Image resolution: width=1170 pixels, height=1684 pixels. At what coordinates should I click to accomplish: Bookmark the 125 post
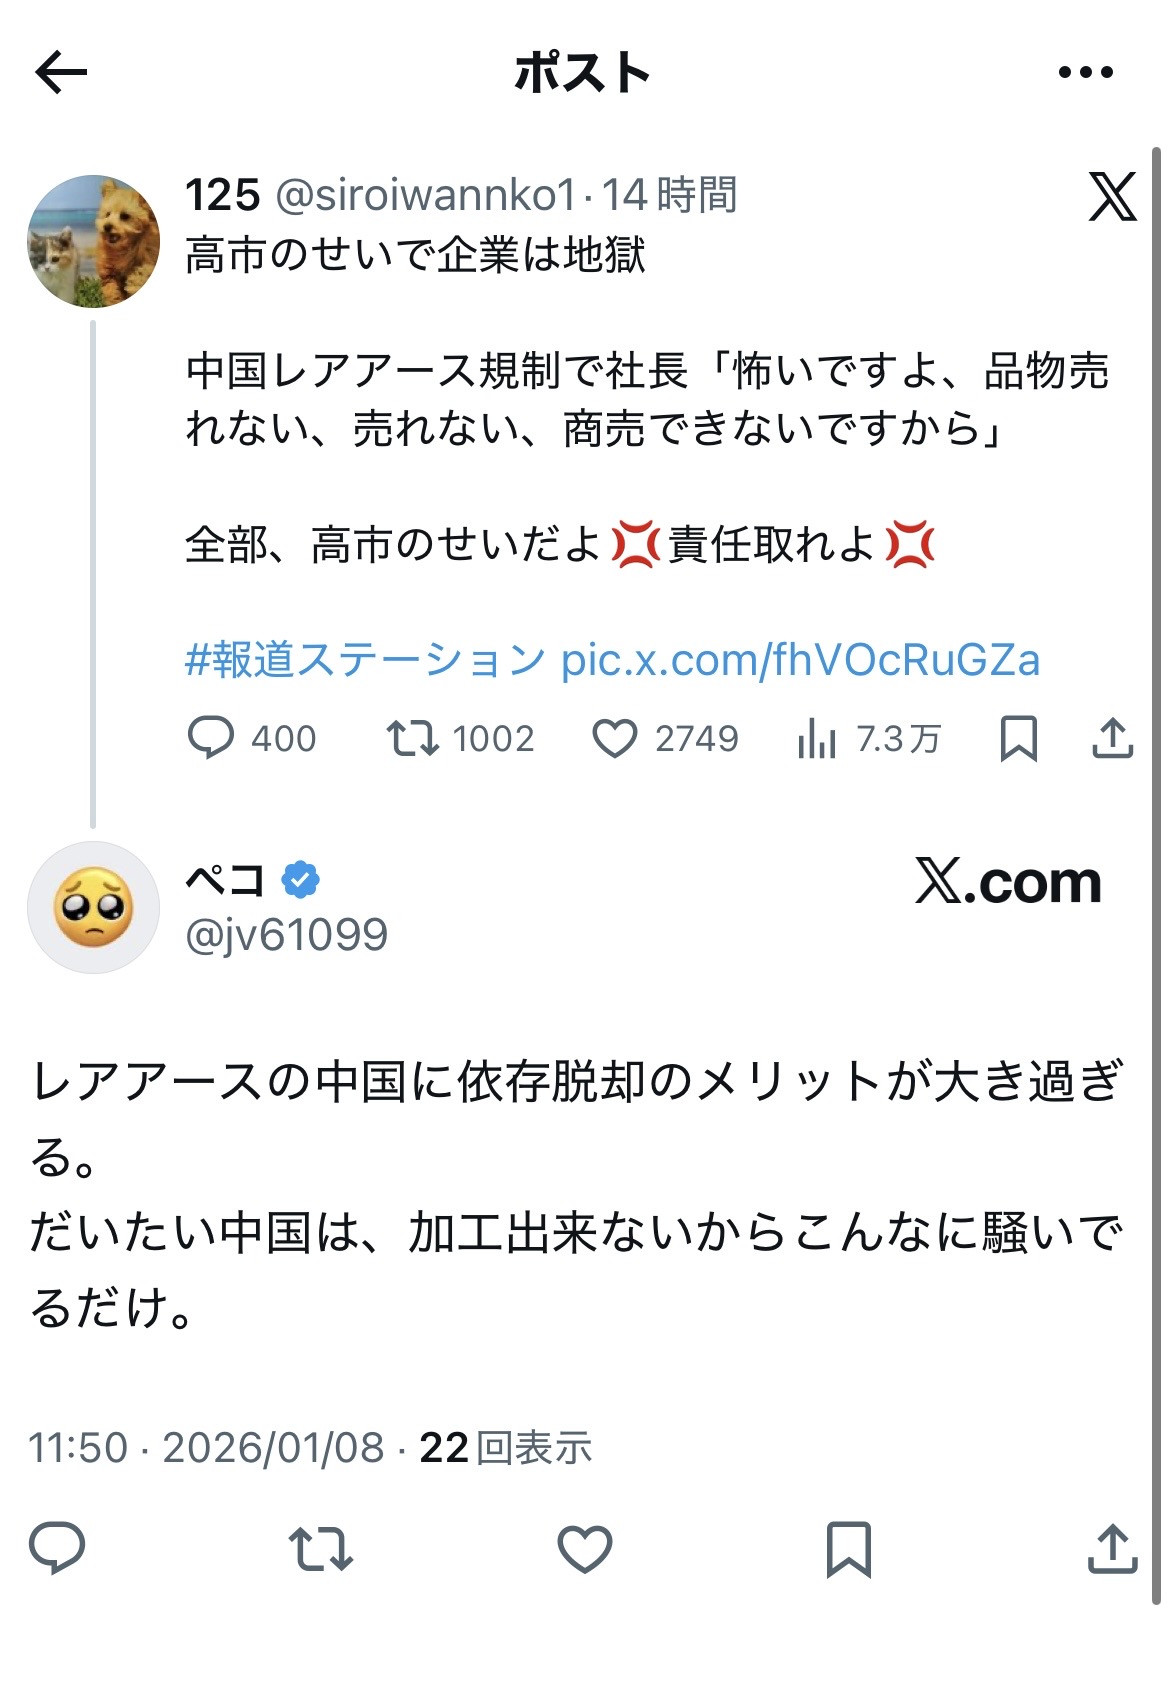point(1018,738)
